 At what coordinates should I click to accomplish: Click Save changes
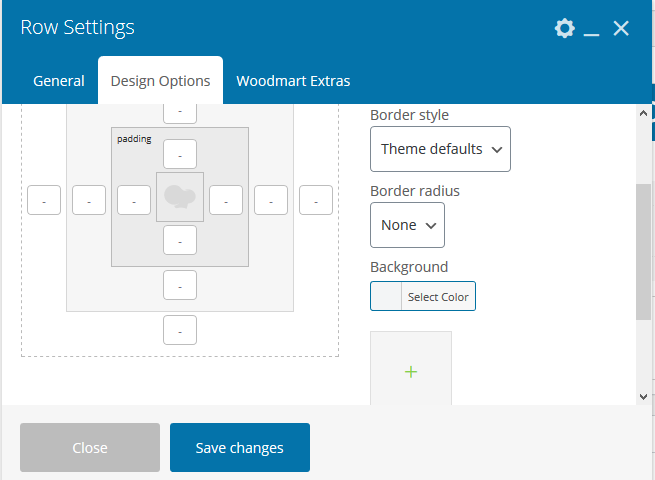tap(240, 447)
